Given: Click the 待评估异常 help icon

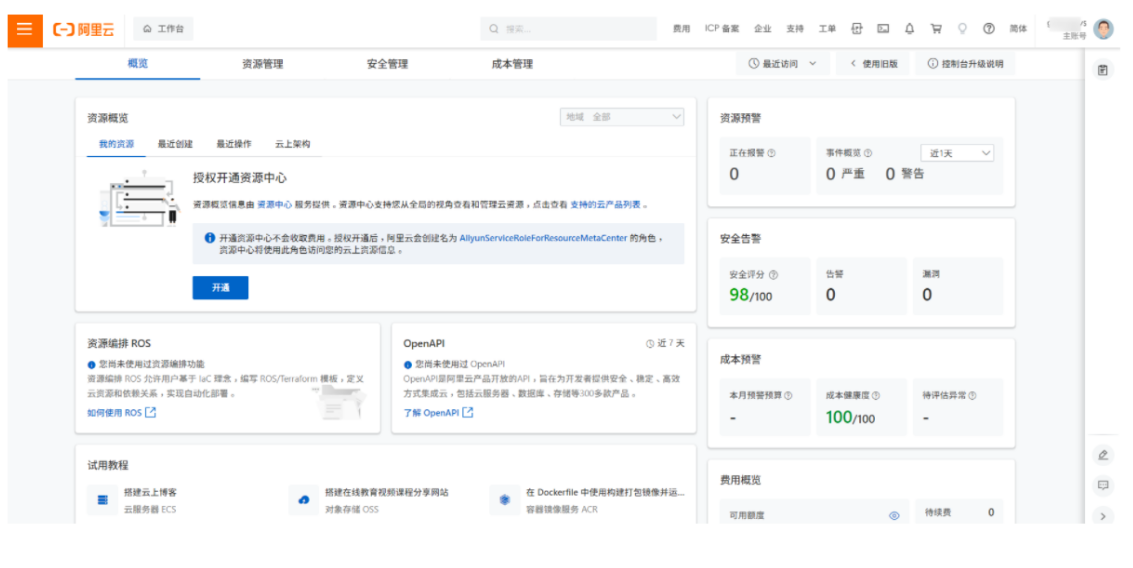Looking at the screenshot, I should (973, 395).
